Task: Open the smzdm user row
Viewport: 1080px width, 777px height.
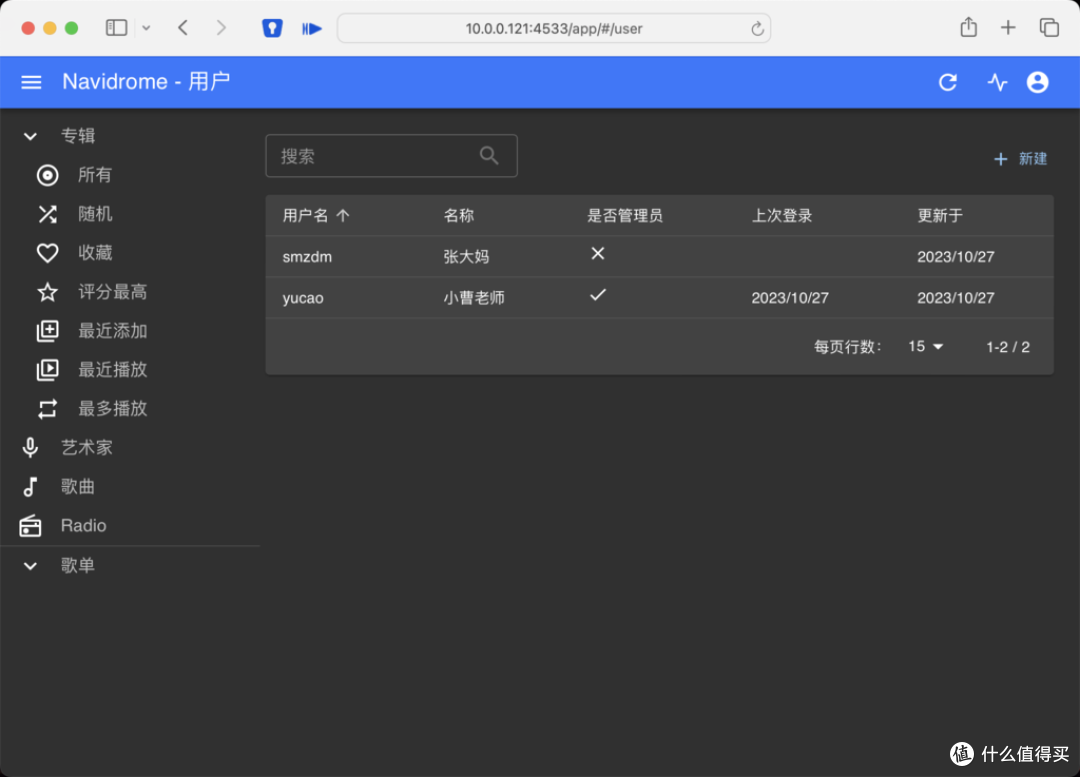Action: pyautogui.click(x=659, y=257)
